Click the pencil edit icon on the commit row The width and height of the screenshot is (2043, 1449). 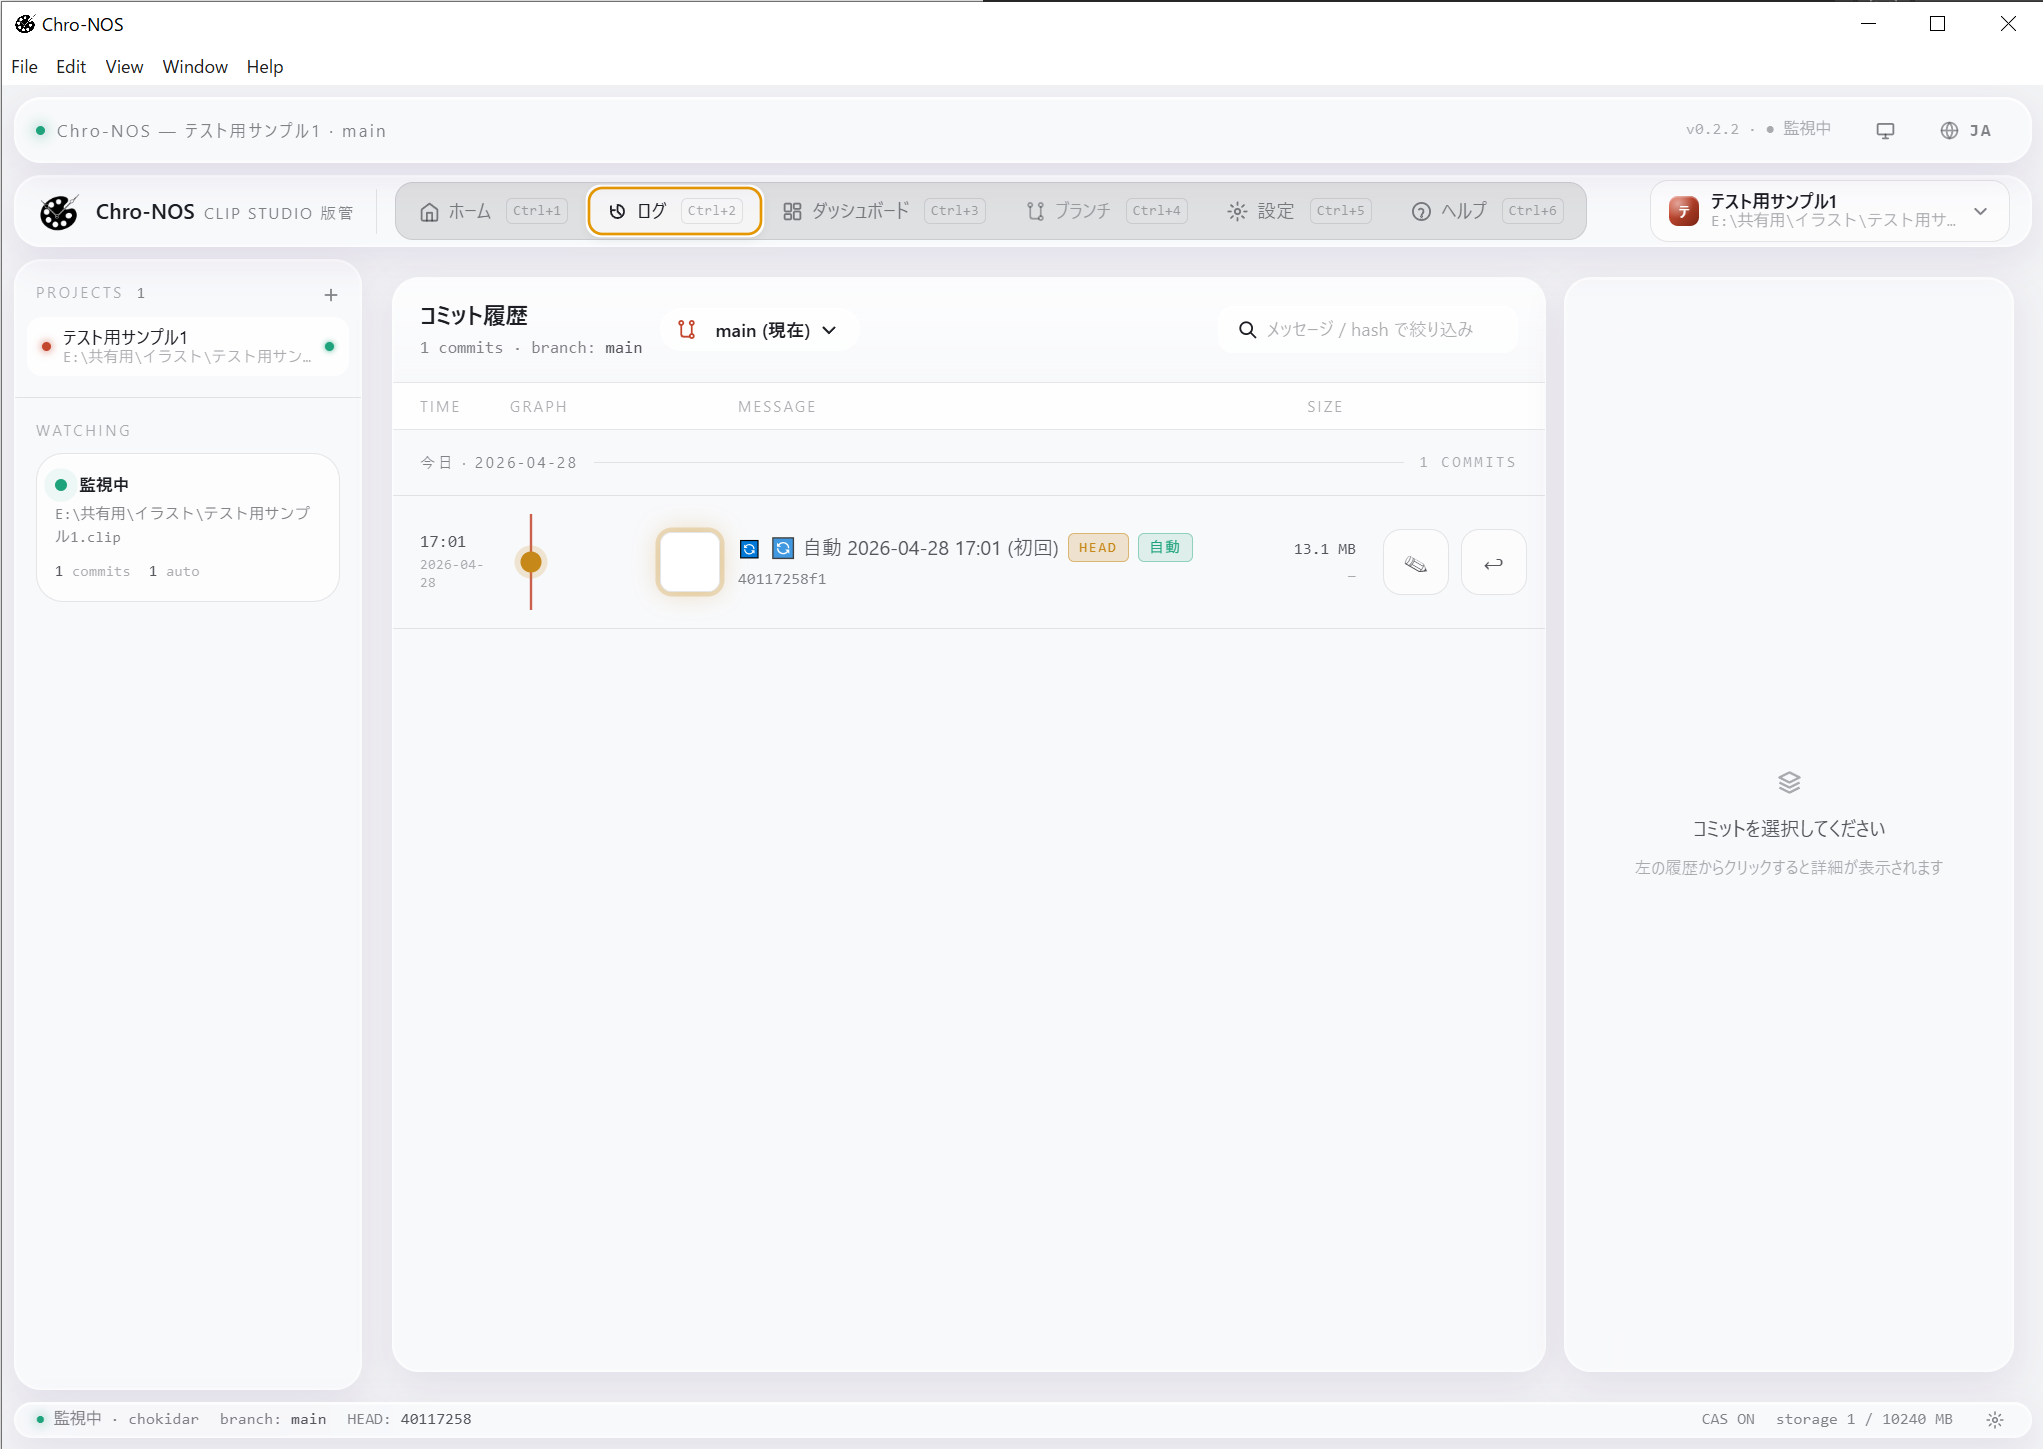click(1415, 563)
